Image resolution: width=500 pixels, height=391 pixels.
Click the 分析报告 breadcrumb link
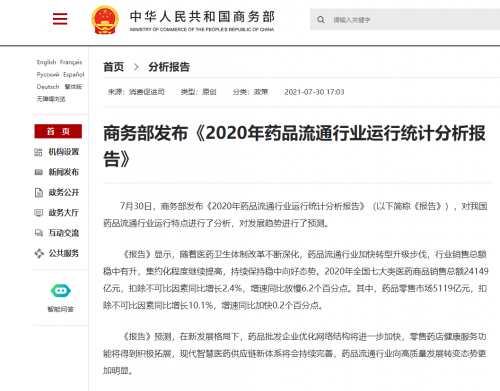click(169, 67)
